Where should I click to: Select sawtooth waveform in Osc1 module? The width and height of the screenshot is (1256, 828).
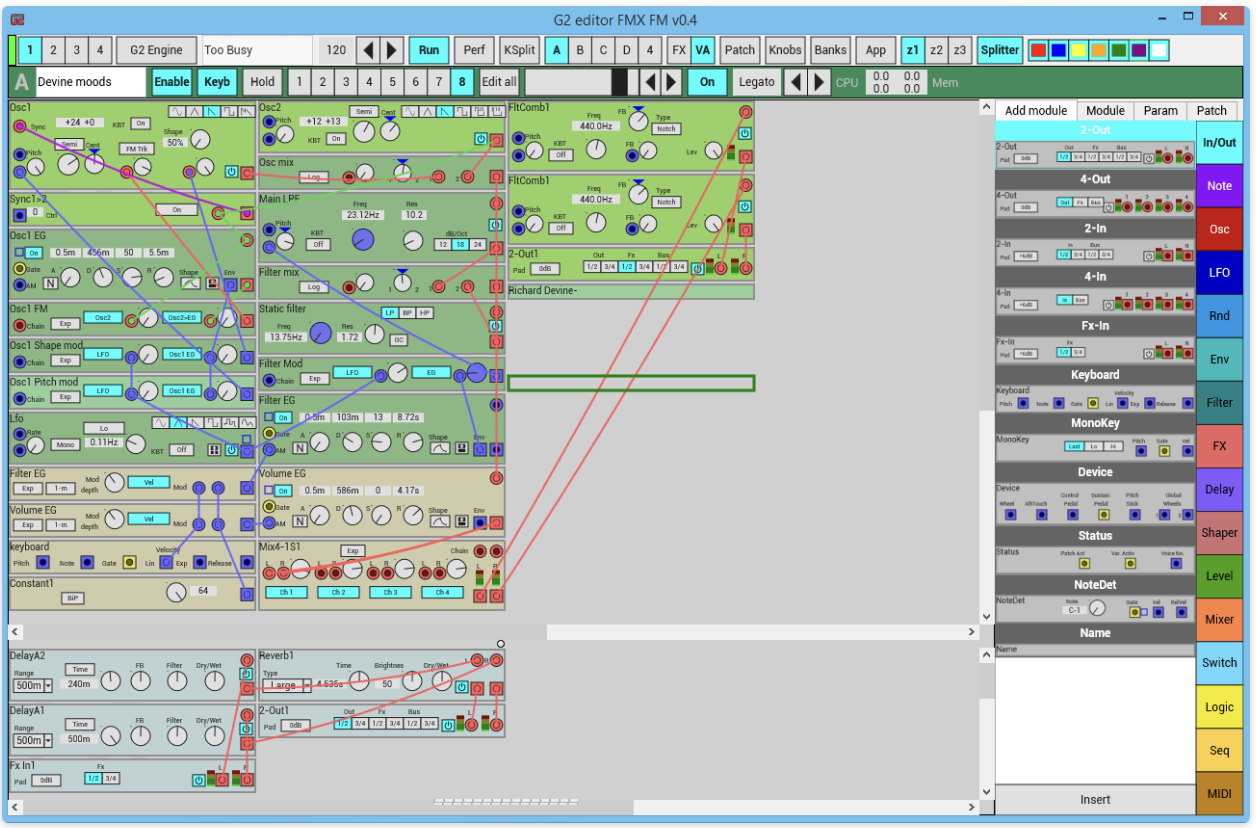pyautogui.click(x=212, y=111)
